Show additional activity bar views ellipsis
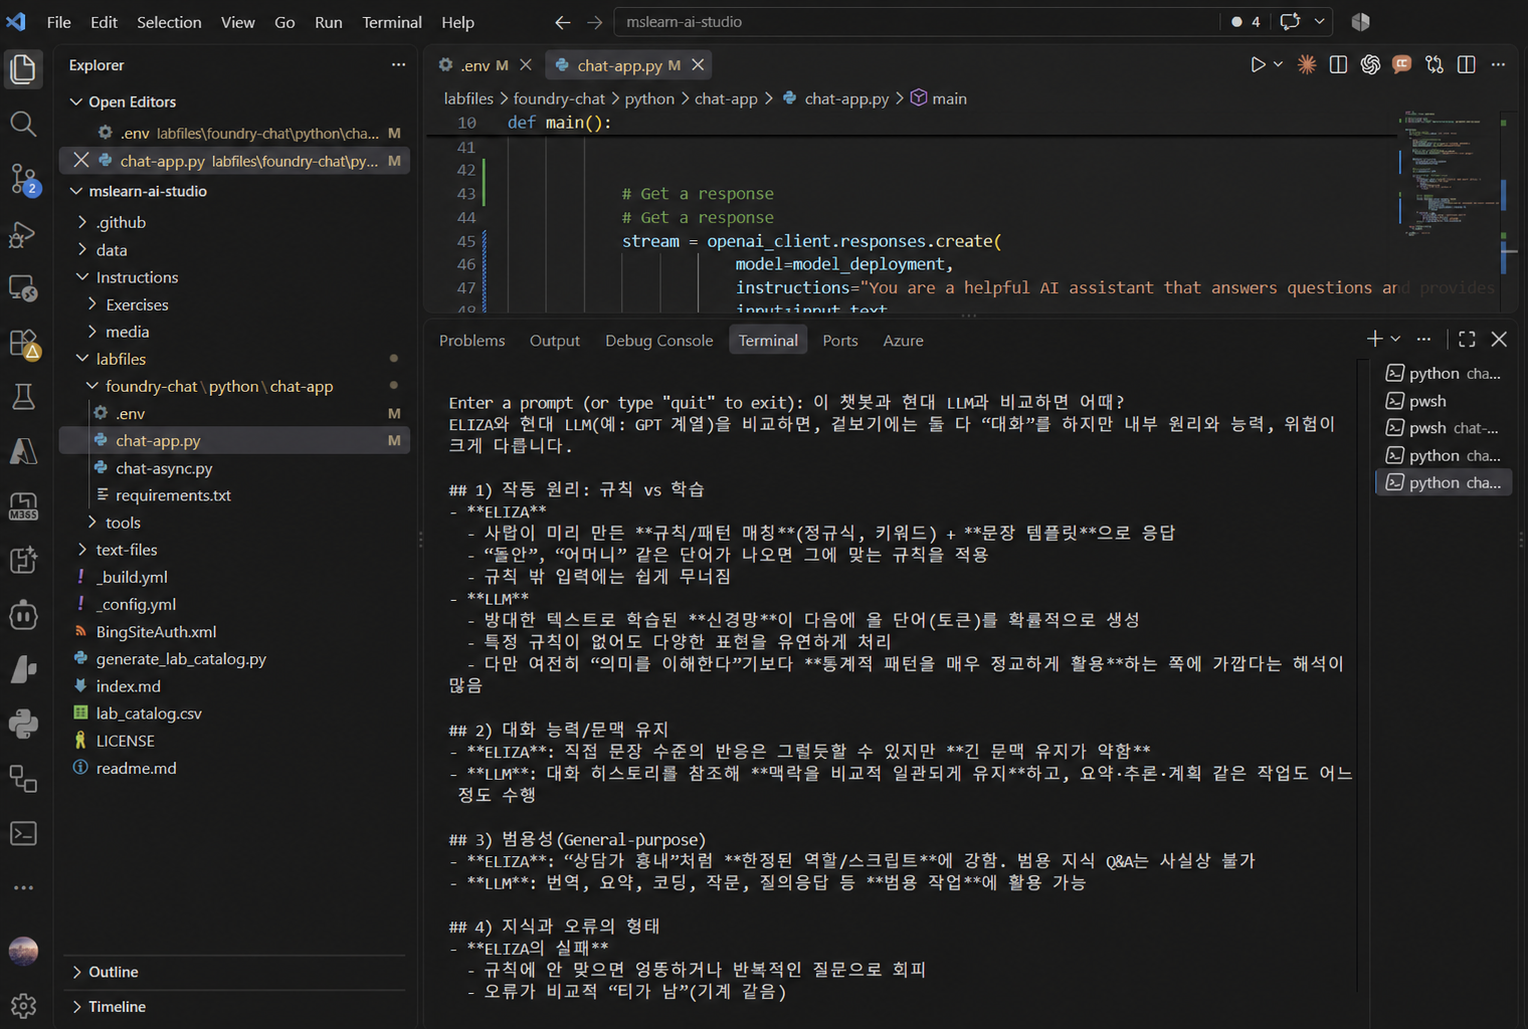 (23, 887)
